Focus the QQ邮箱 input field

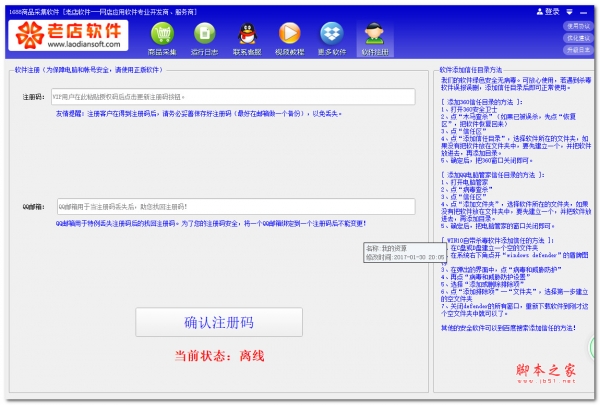tap(236, 207)
